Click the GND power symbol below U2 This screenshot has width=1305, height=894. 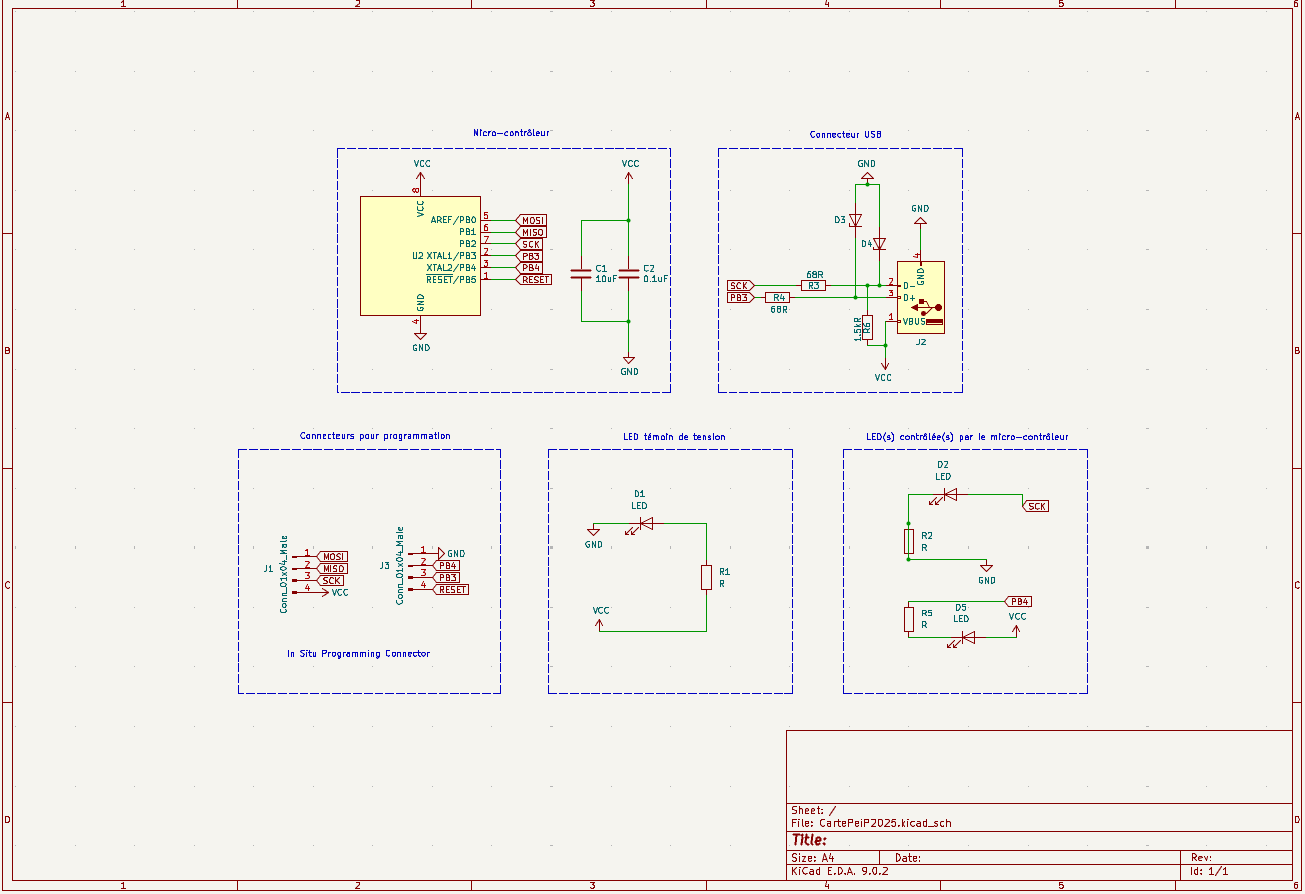421,338
